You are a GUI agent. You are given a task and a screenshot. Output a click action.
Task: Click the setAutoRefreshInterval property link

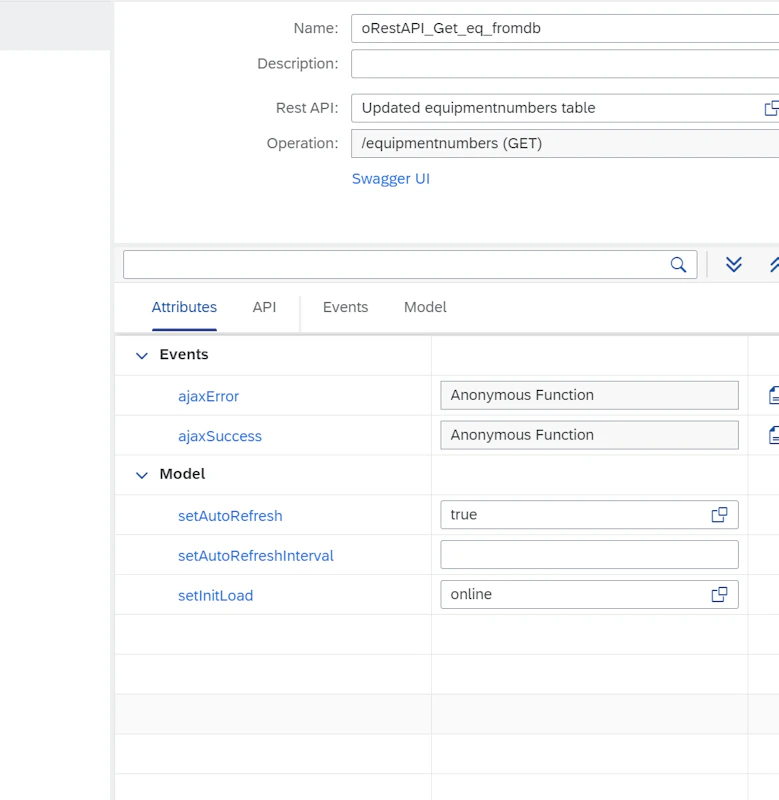pyautogui.click(x=256, y=556)
